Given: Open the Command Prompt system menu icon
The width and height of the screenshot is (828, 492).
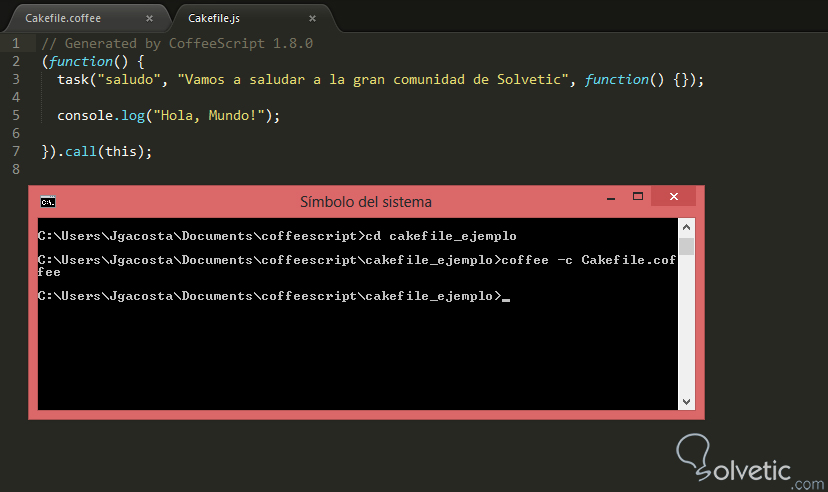Looking at the screenshot, I should point(47,201).
